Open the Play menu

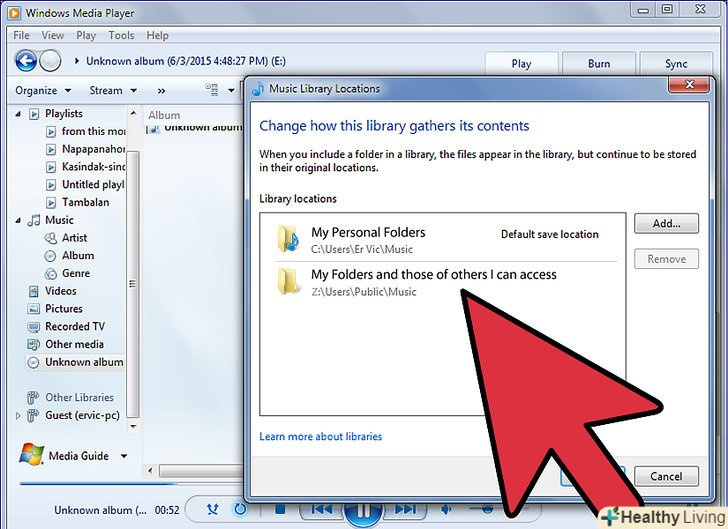(x=86, y=35)
